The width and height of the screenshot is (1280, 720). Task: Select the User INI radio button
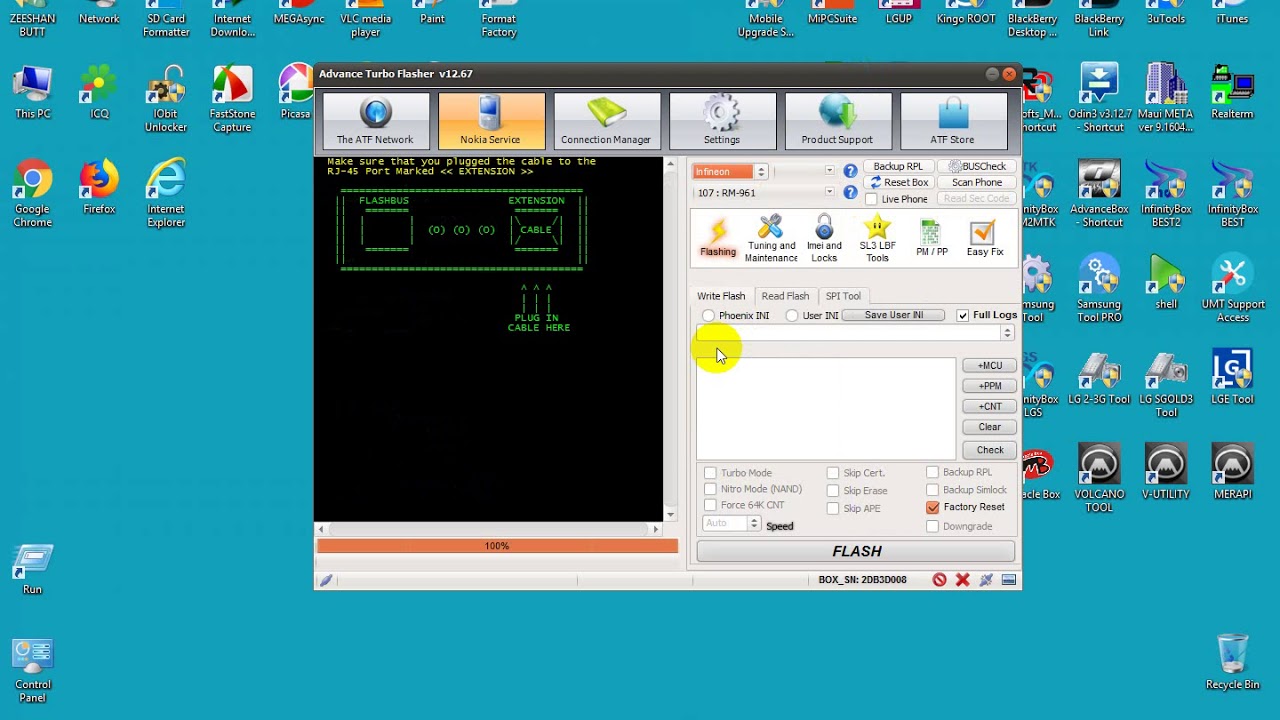[x=792, y=316]
